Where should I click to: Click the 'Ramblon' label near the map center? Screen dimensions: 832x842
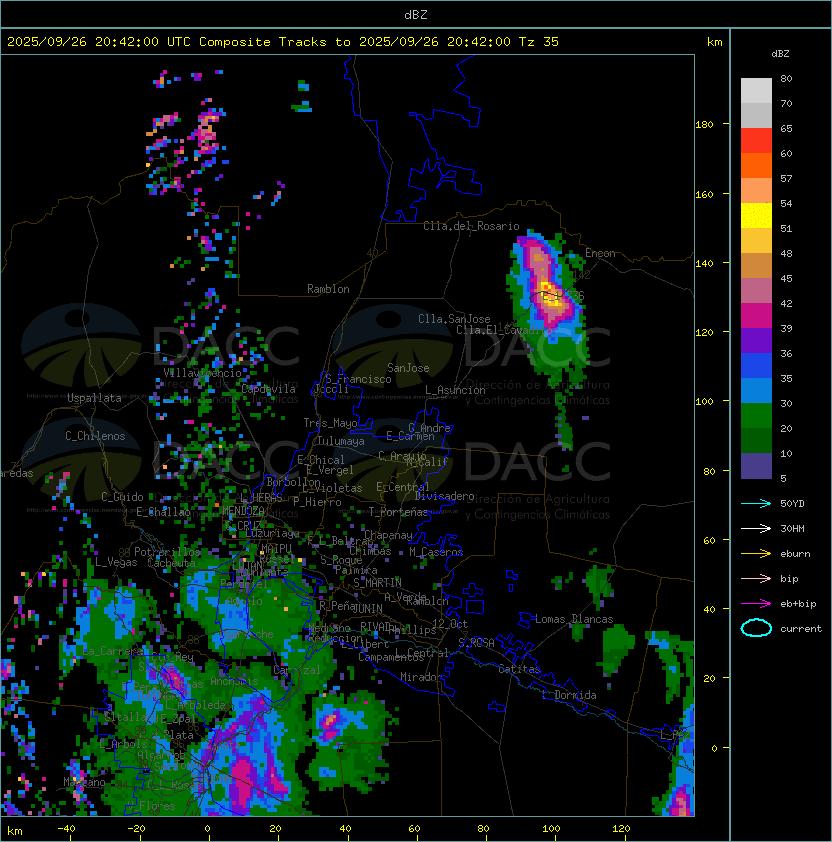coord(328,289)
